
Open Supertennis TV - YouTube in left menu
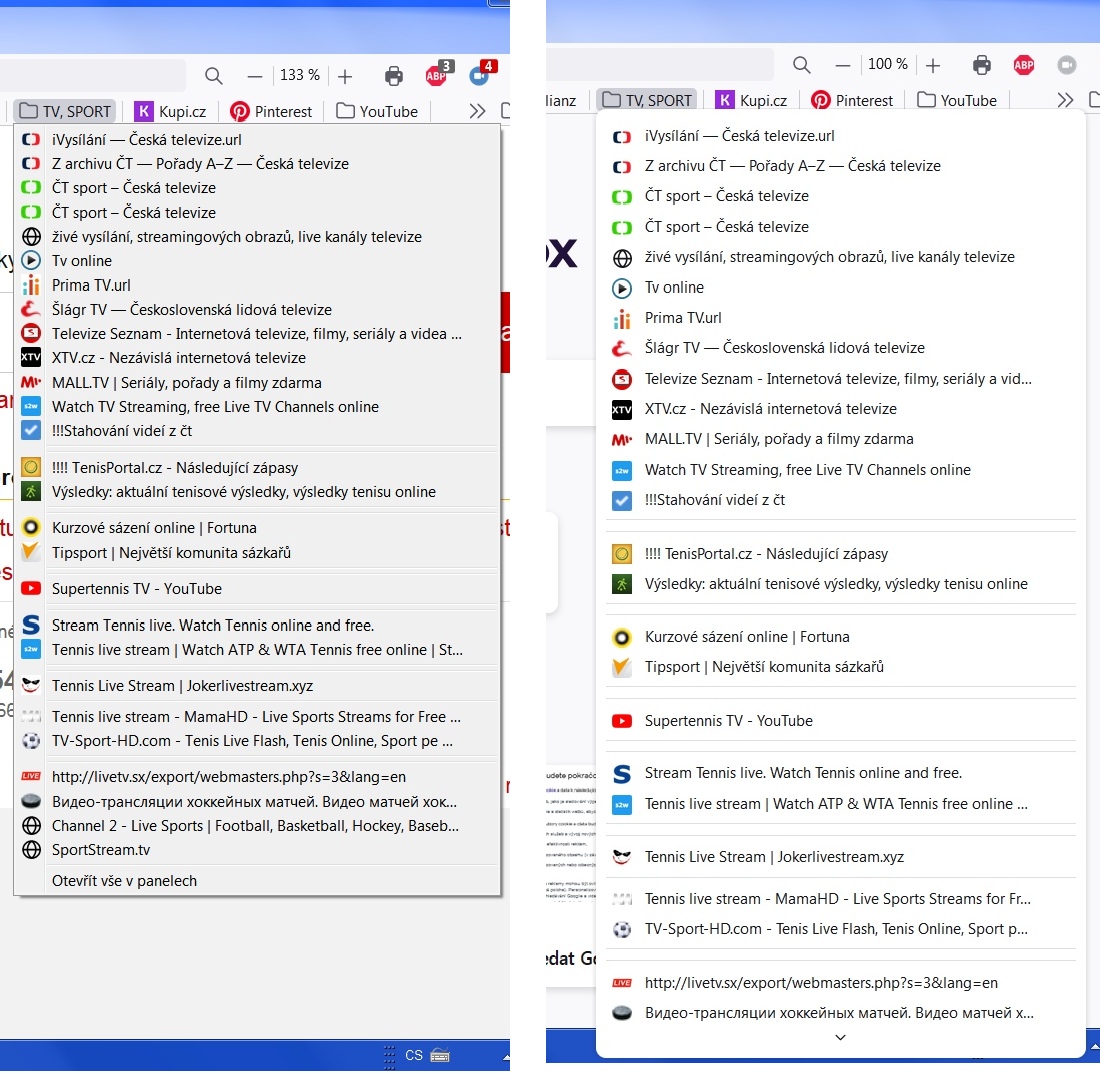click(x=257, y=588)
